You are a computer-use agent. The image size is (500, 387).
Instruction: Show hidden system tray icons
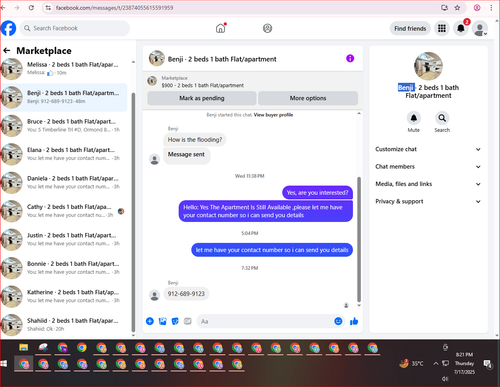pyautogui.click(x=435, y=363)
